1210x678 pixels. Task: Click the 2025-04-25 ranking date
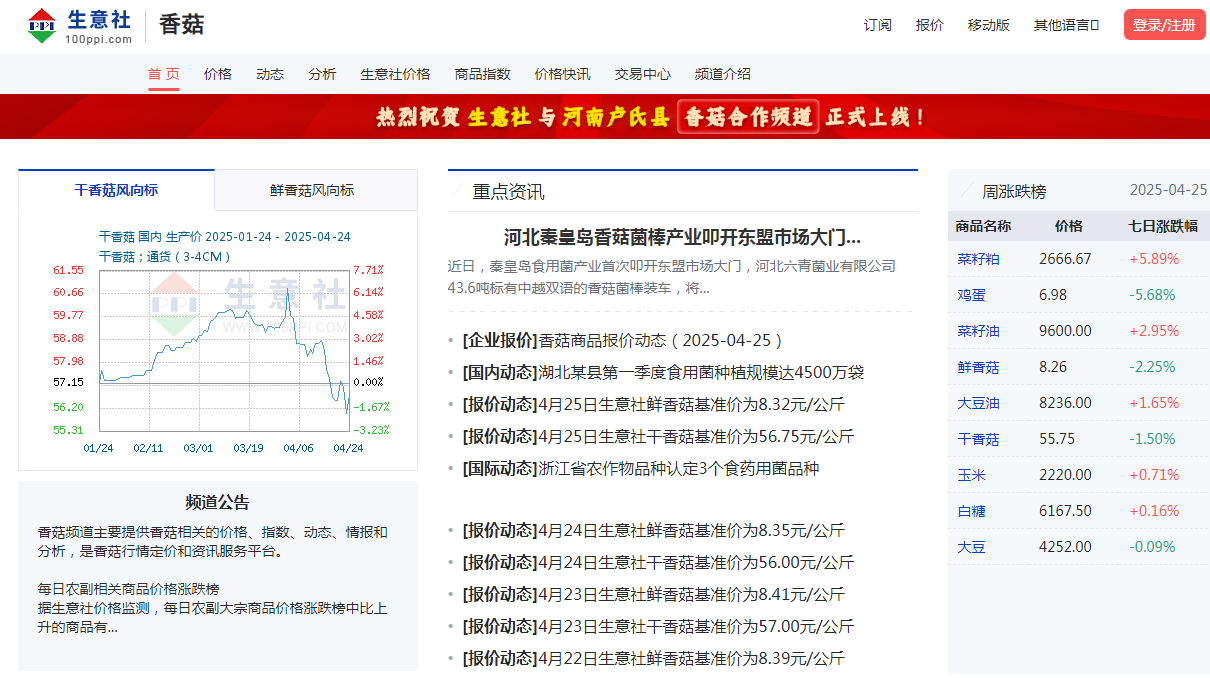(1168, 190)
